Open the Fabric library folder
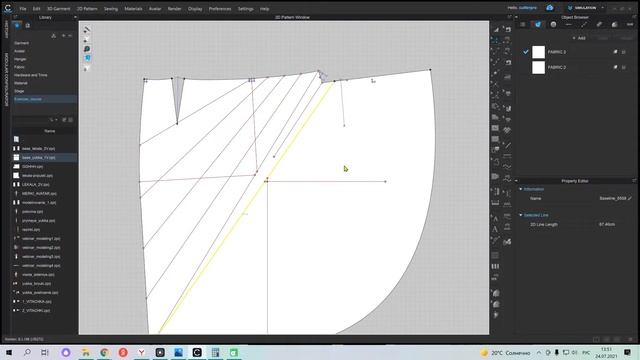Image resolution: width=640 pixels, height=360 pixels. (x=19, y=67)
